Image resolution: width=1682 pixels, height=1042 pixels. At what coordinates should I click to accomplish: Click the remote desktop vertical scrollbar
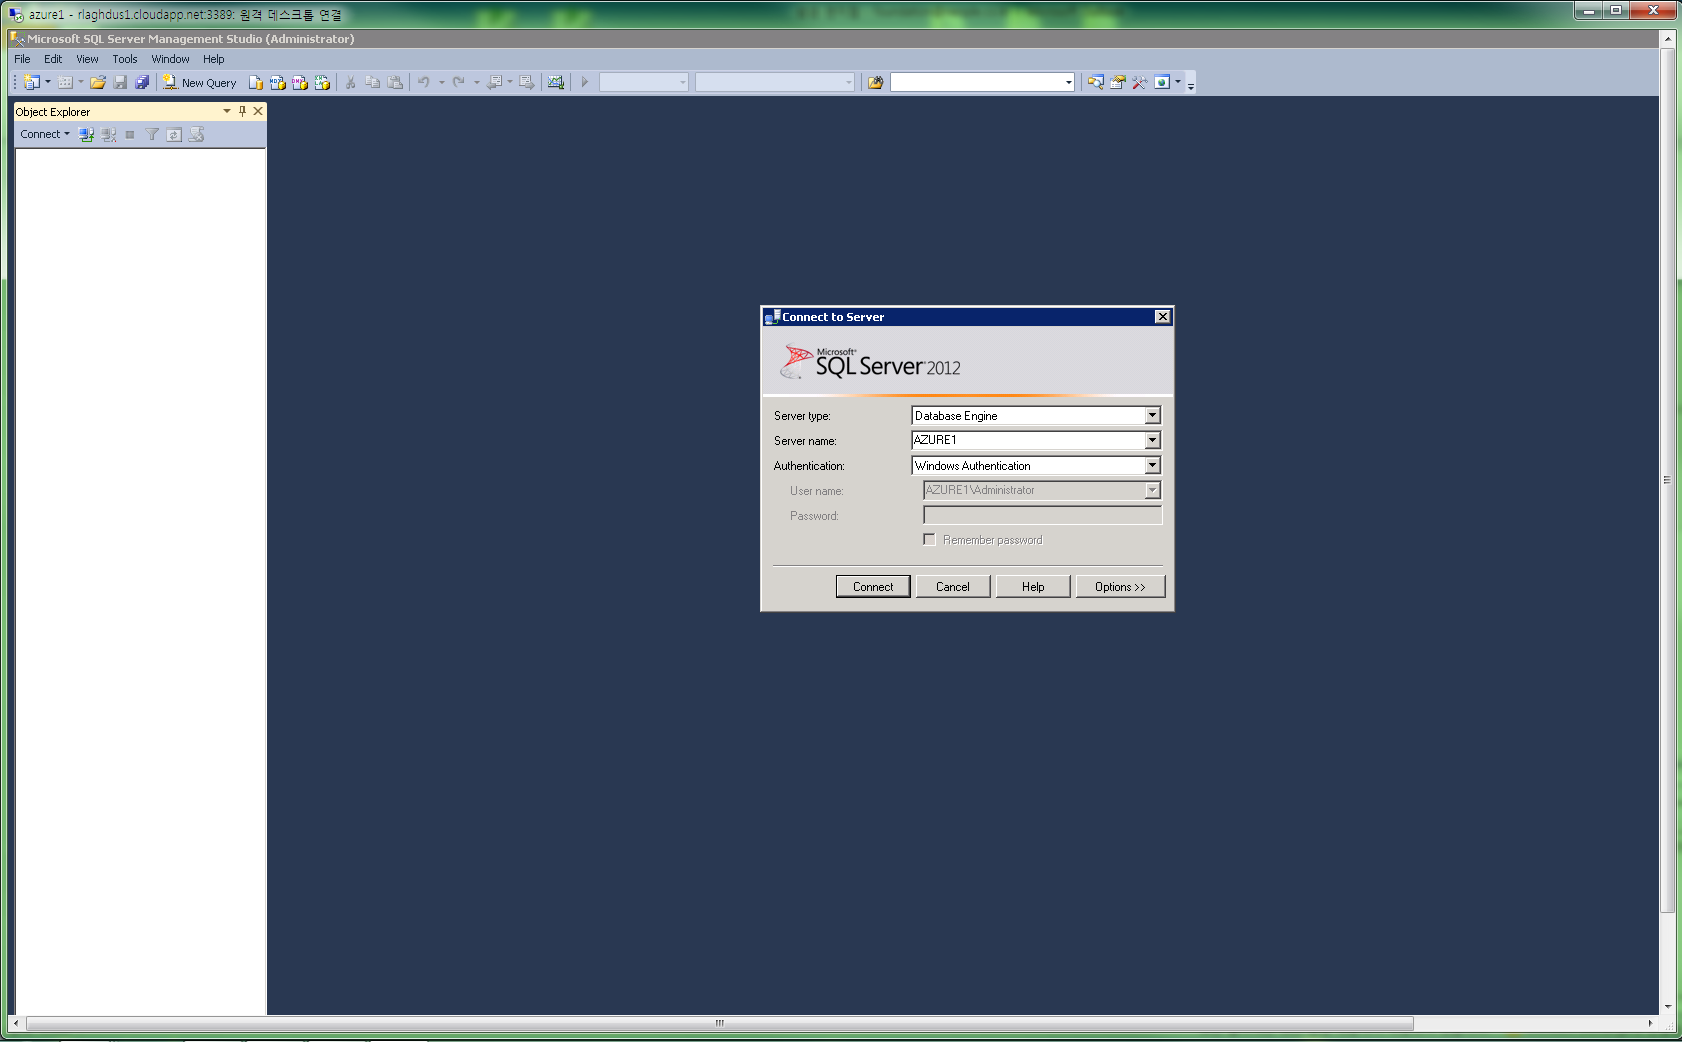point(1667,480)
